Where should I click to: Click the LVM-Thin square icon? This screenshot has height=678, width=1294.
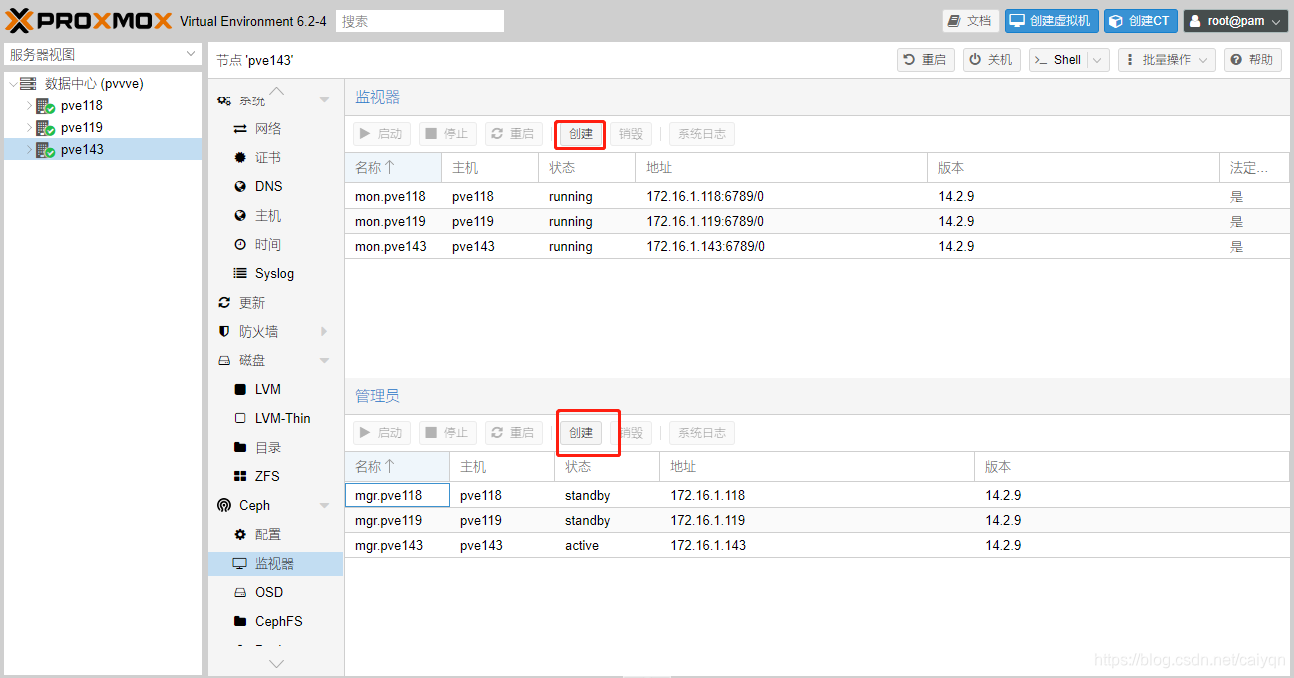[x=240, y=419]
